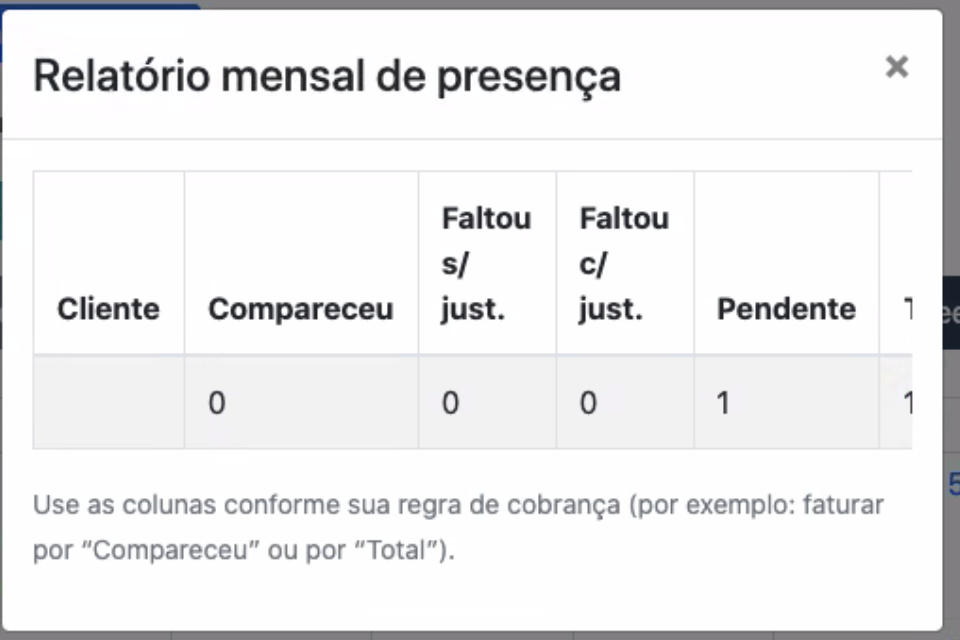
Task: Click the cut-off Total value cell
Action: point(902,403)
